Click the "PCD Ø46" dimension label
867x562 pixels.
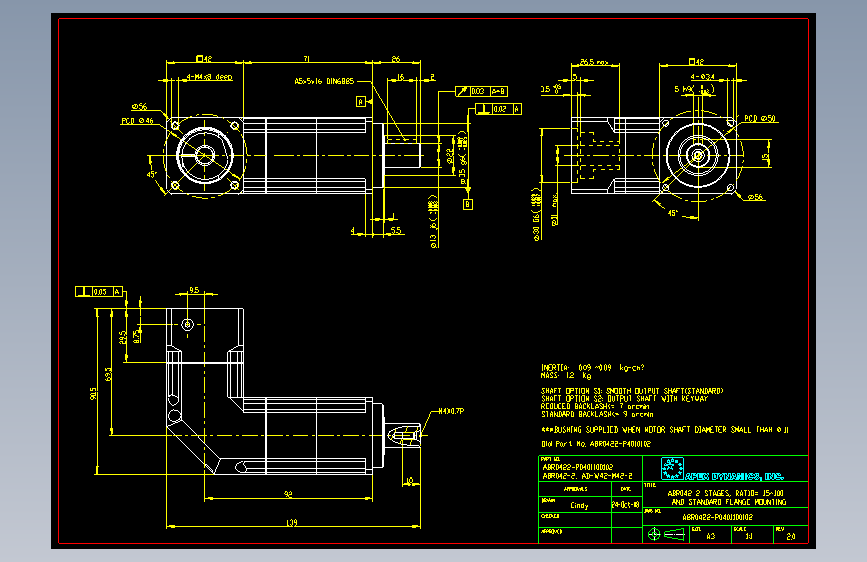137,121
